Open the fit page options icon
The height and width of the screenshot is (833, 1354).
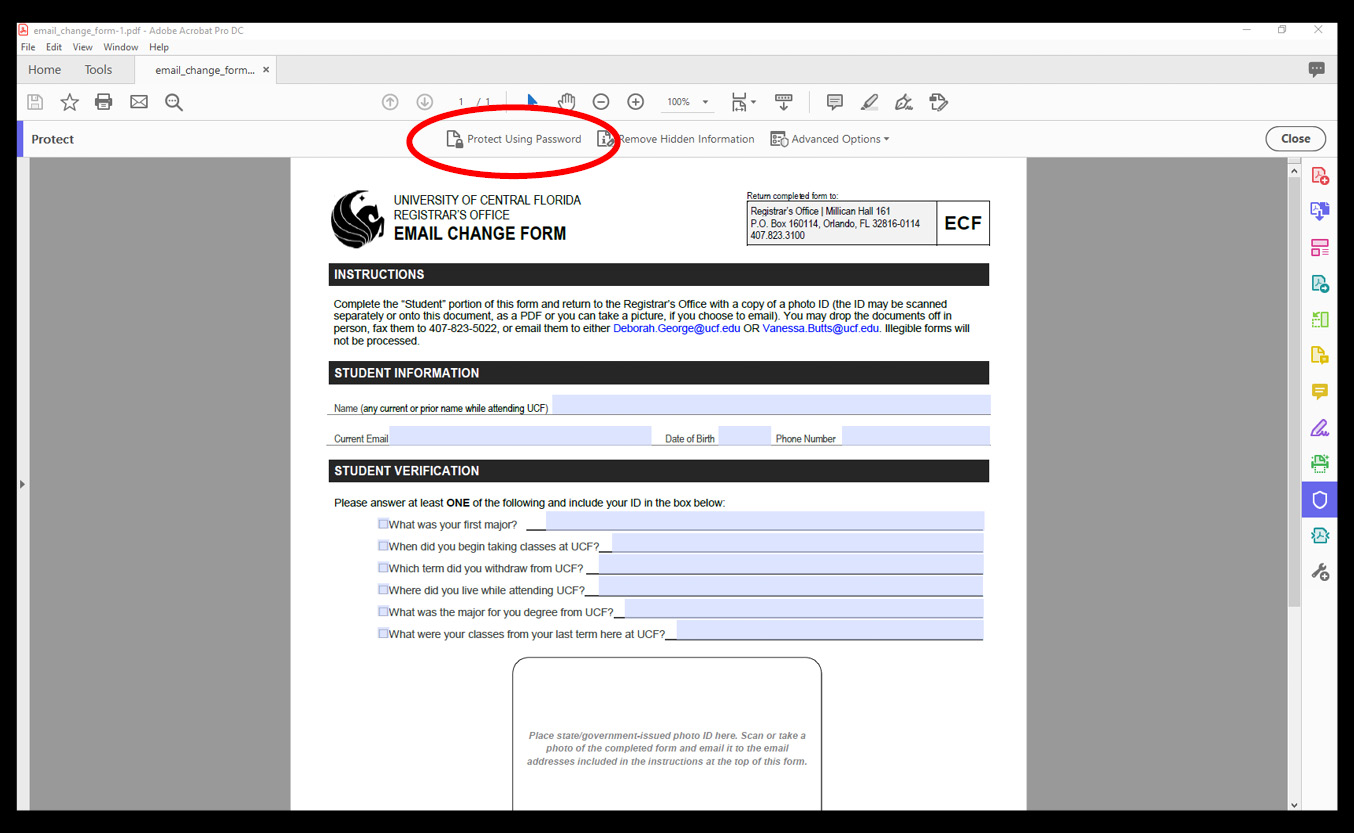tap(742, 102)
